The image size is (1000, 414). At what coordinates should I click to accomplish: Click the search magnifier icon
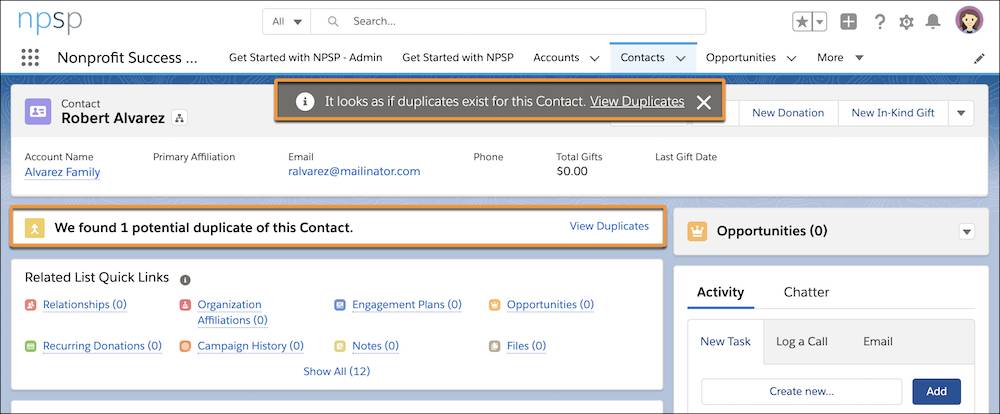point(333,21)
